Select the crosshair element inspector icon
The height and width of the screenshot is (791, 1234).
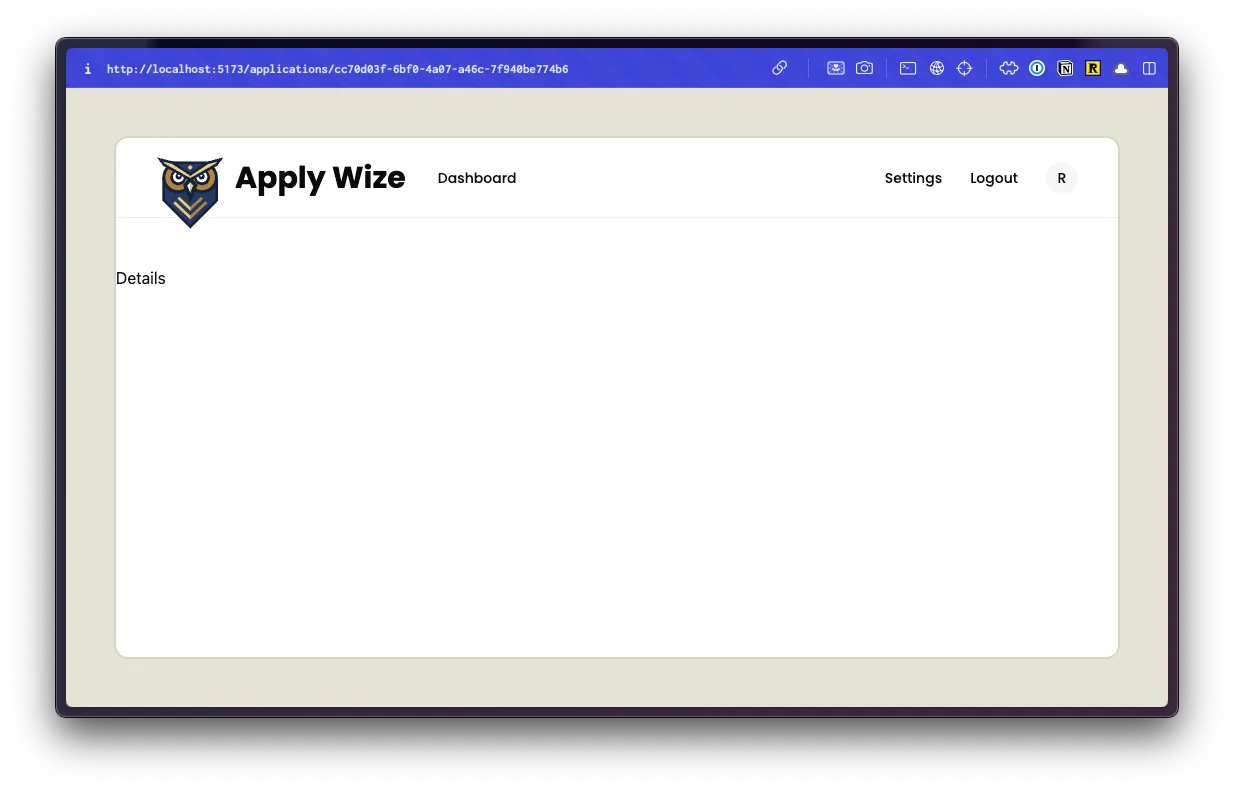tap(965, 68)
